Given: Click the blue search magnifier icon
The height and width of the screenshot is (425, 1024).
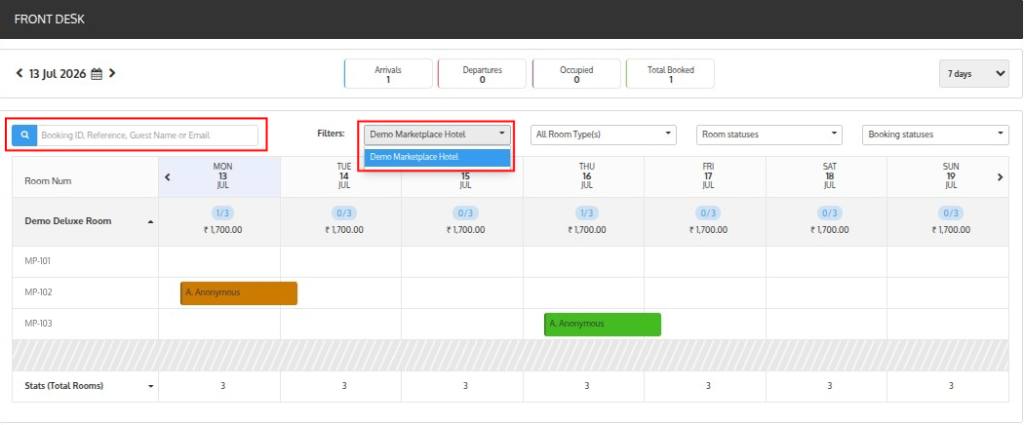Looking at the screenshot, I should 24,135.
